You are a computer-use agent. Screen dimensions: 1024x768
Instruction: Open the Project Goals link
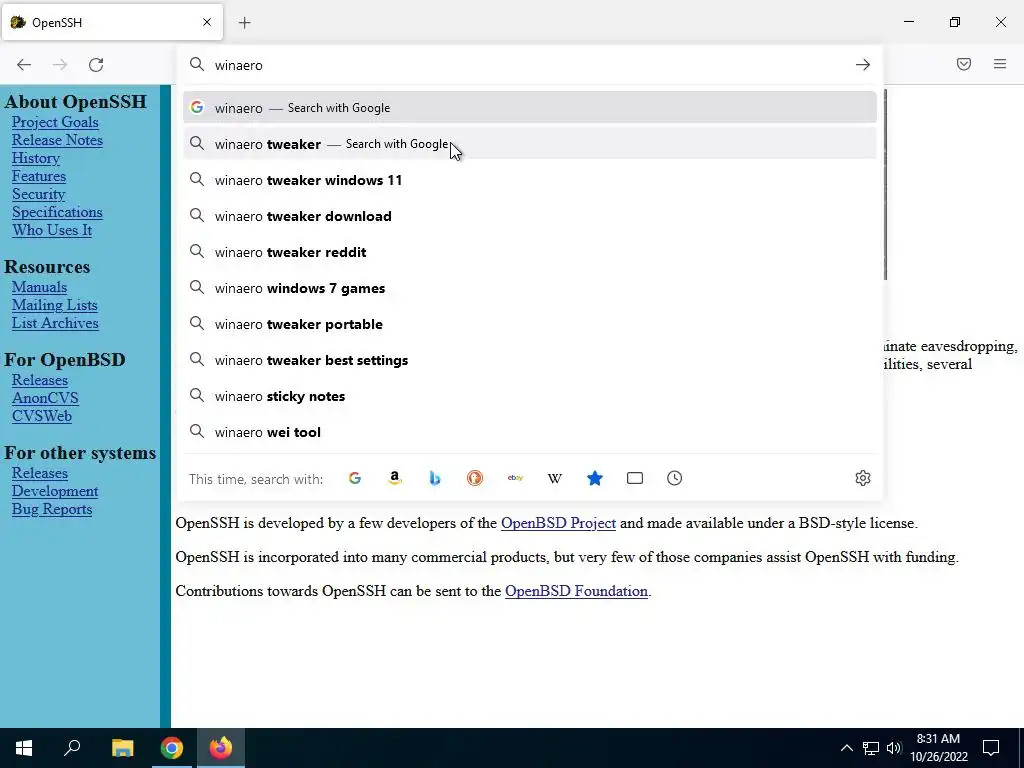pyautogui.click(x=55, y=122)
